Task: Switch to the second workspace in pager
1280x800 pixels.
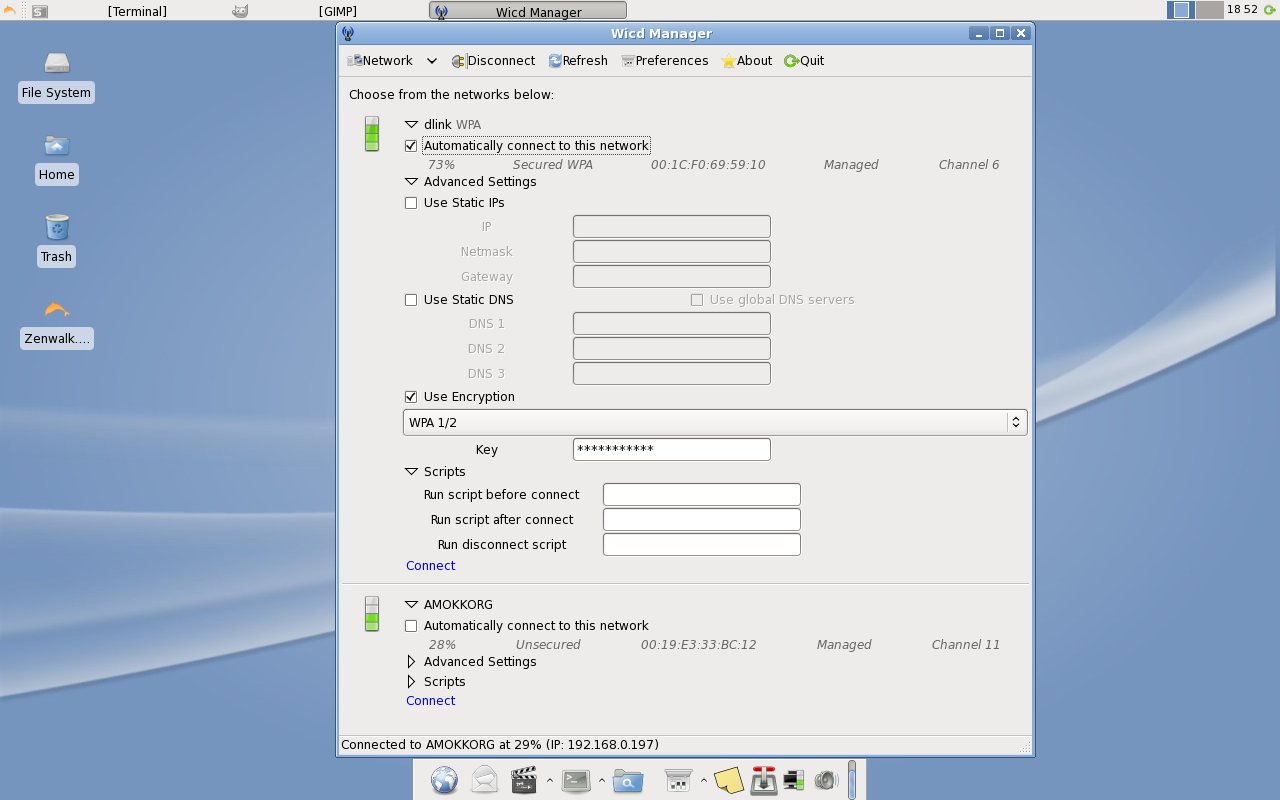Action: click(x=1210, y=10)
